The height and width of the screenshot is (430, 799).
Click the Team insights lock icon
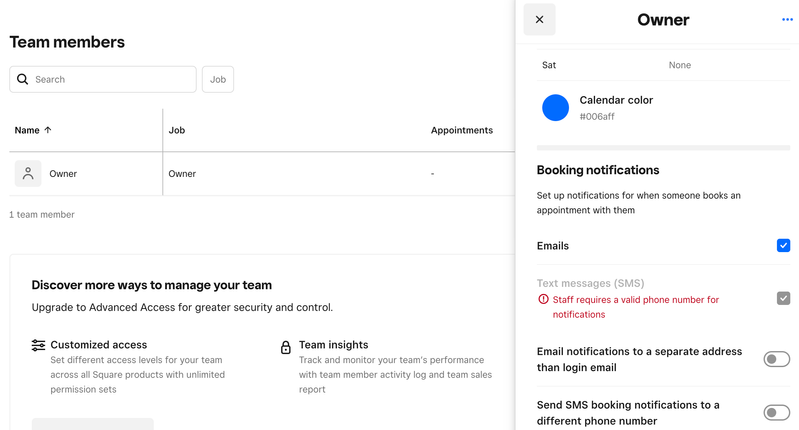pos(286,347)
